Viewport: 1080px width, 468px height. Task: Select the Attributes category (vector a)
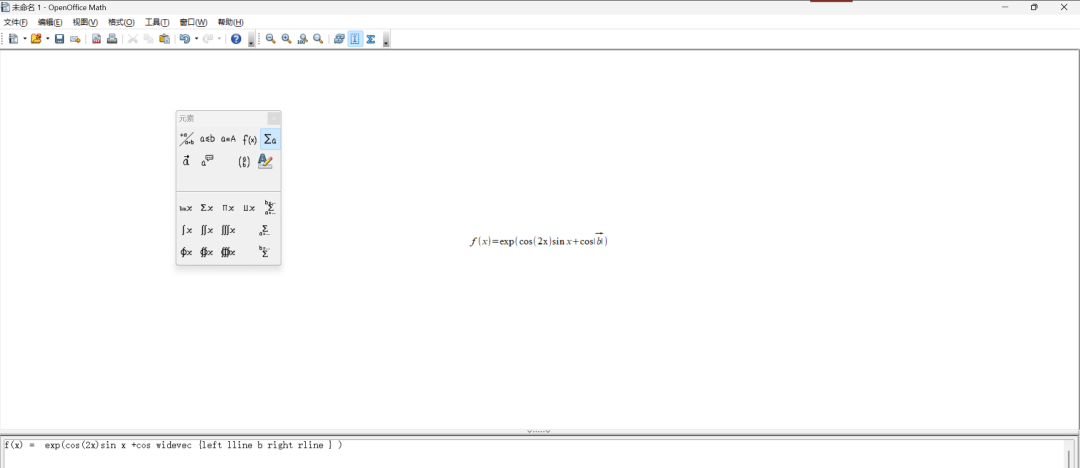point(187,161)
